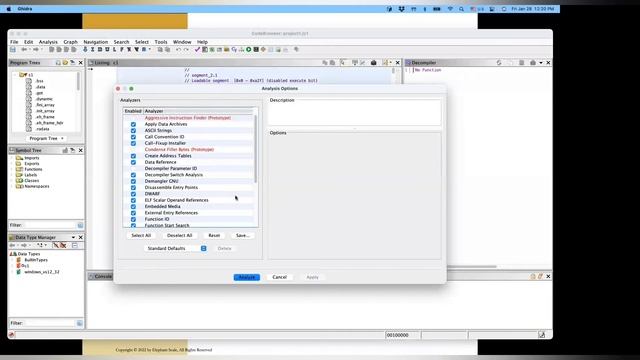
Task: Uncheck the Disassemble Entry Points analyzer
Action: (x=133, y=188)
